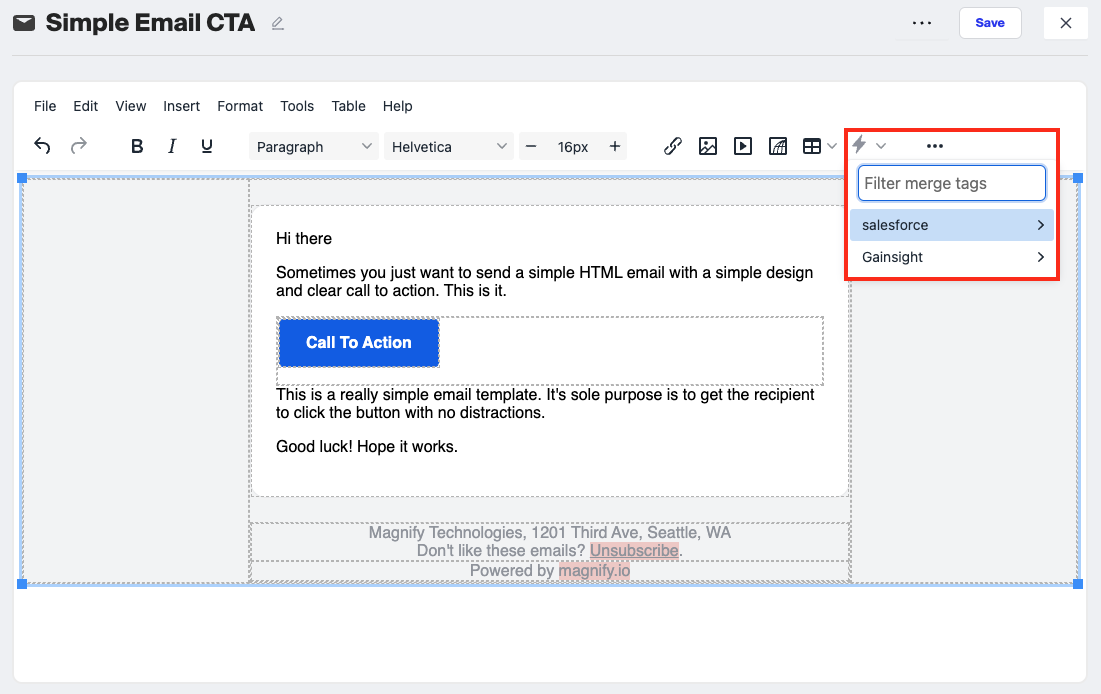Image resolution: width=1101 pixels, height=694 pixels.
Task: Click the insert media icon
Action: 743,146
